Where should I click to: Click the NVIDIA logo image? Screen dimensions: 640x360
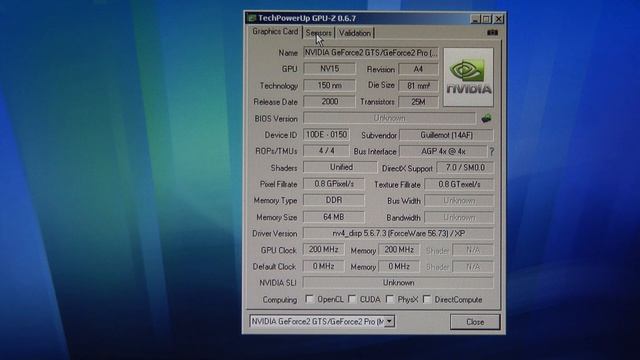click(x=468, y=77)
